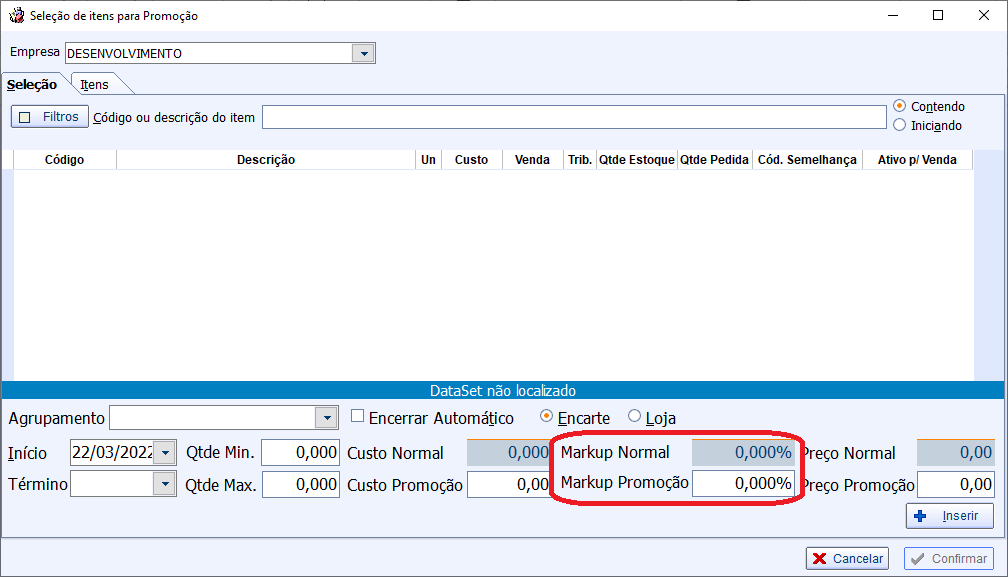Click the Inserir button
1008x577 pixels.
949,516
